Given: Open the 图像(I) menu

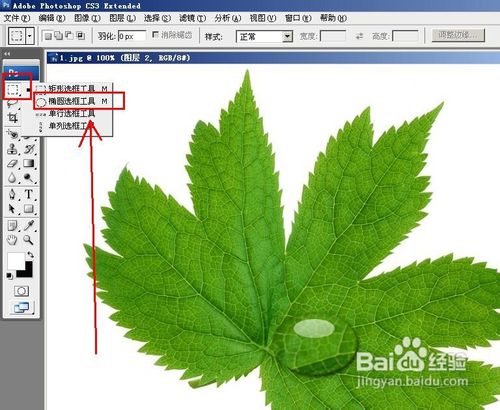Looking at the screenshot, I should [87, 18].
